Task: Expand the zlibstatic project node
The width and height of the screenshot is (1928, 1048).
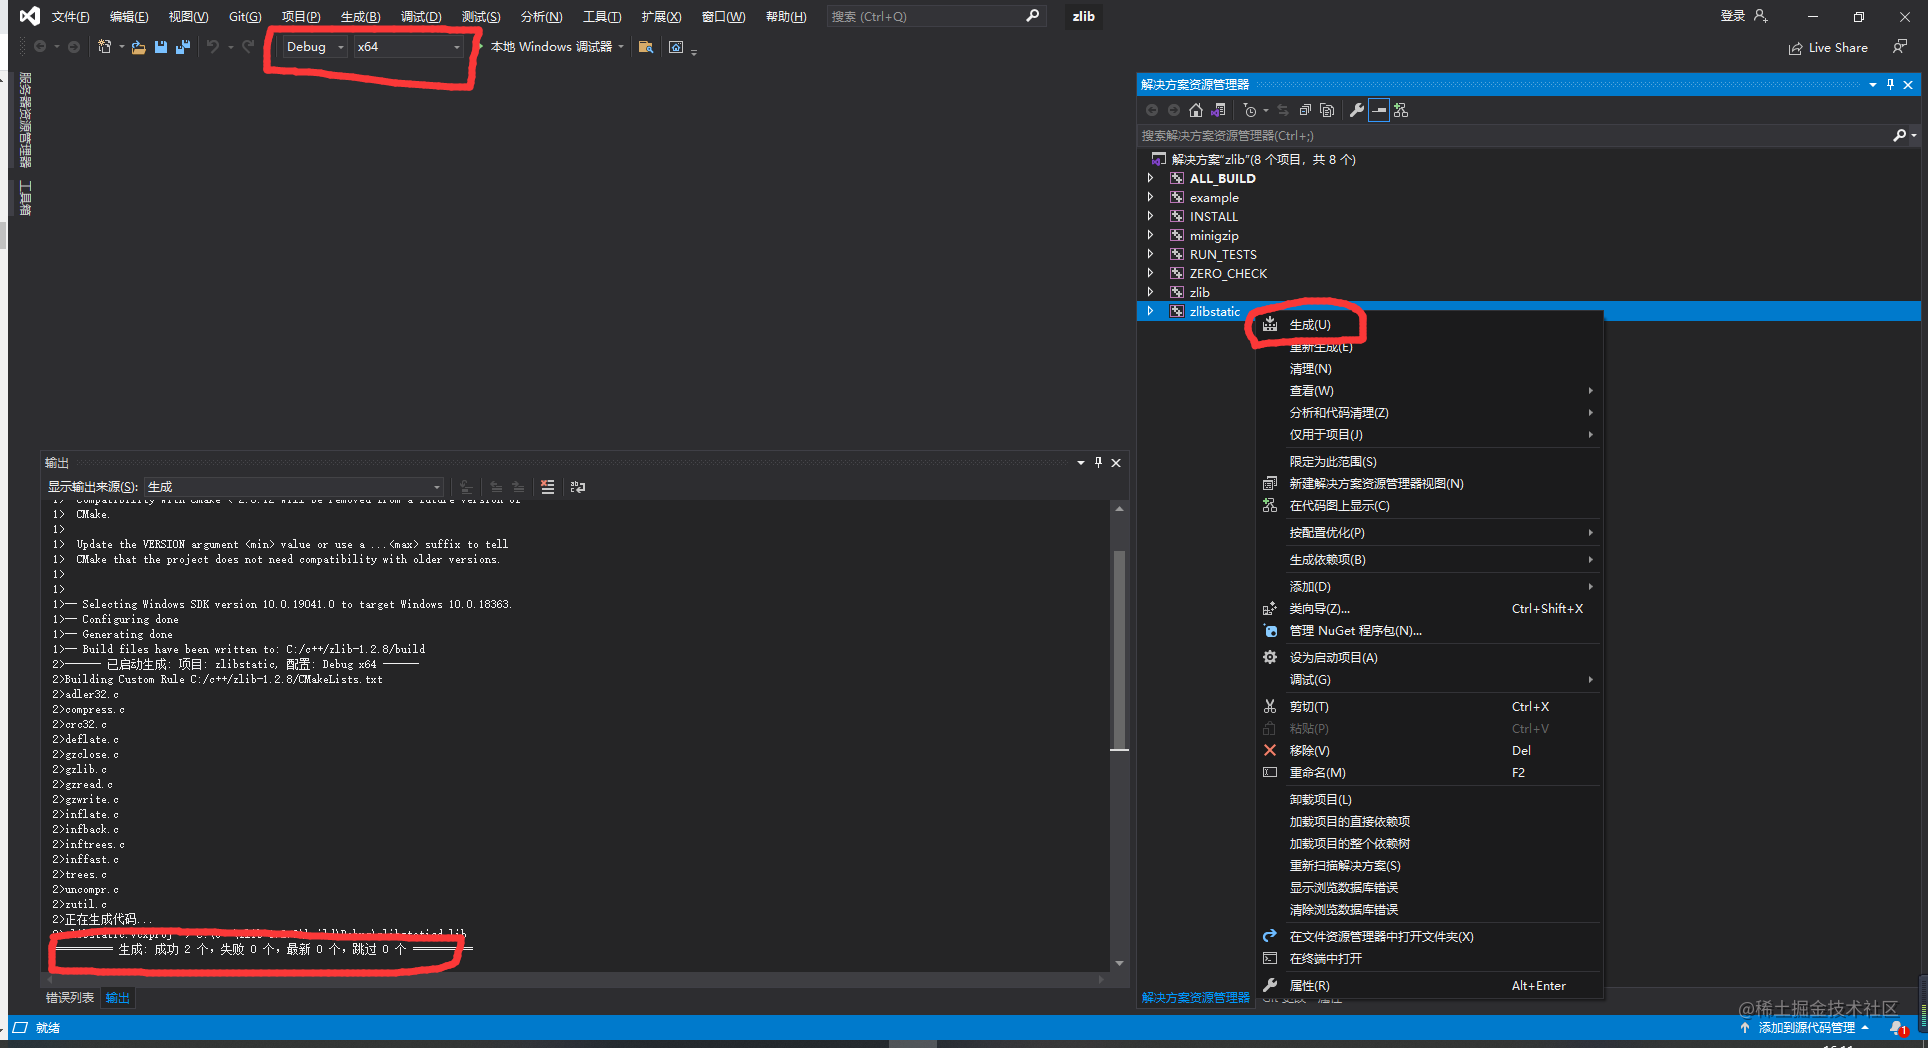Action: 1150,311
